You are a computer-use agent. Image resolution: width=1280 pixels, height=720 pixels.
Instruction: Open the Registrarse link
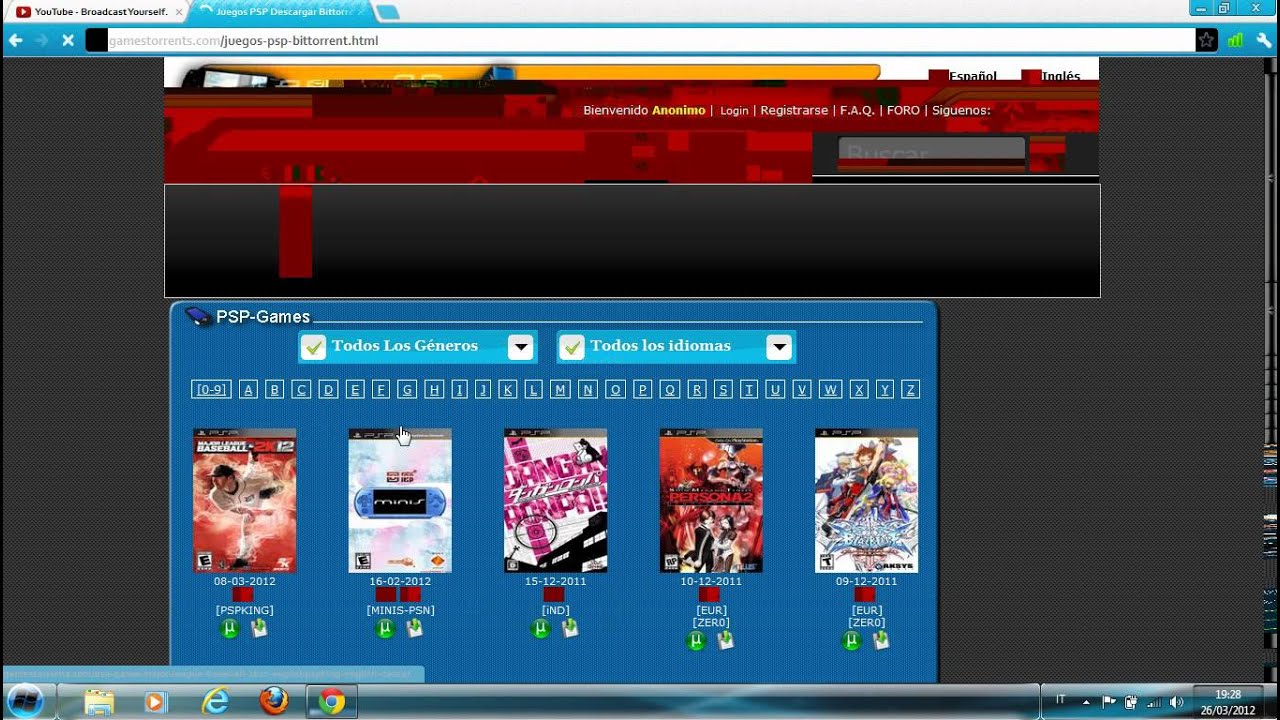pyautogui.click(x=794, y=110)
